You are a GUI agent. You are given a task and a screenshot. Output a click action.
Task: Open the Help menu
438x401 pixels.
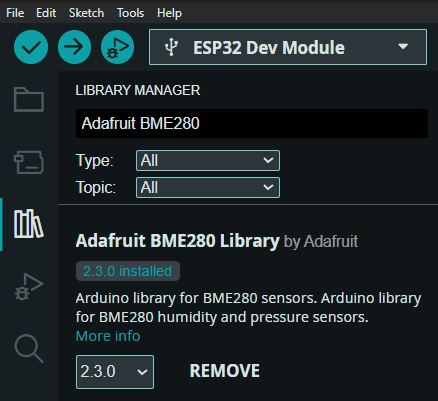click(169, 13)
